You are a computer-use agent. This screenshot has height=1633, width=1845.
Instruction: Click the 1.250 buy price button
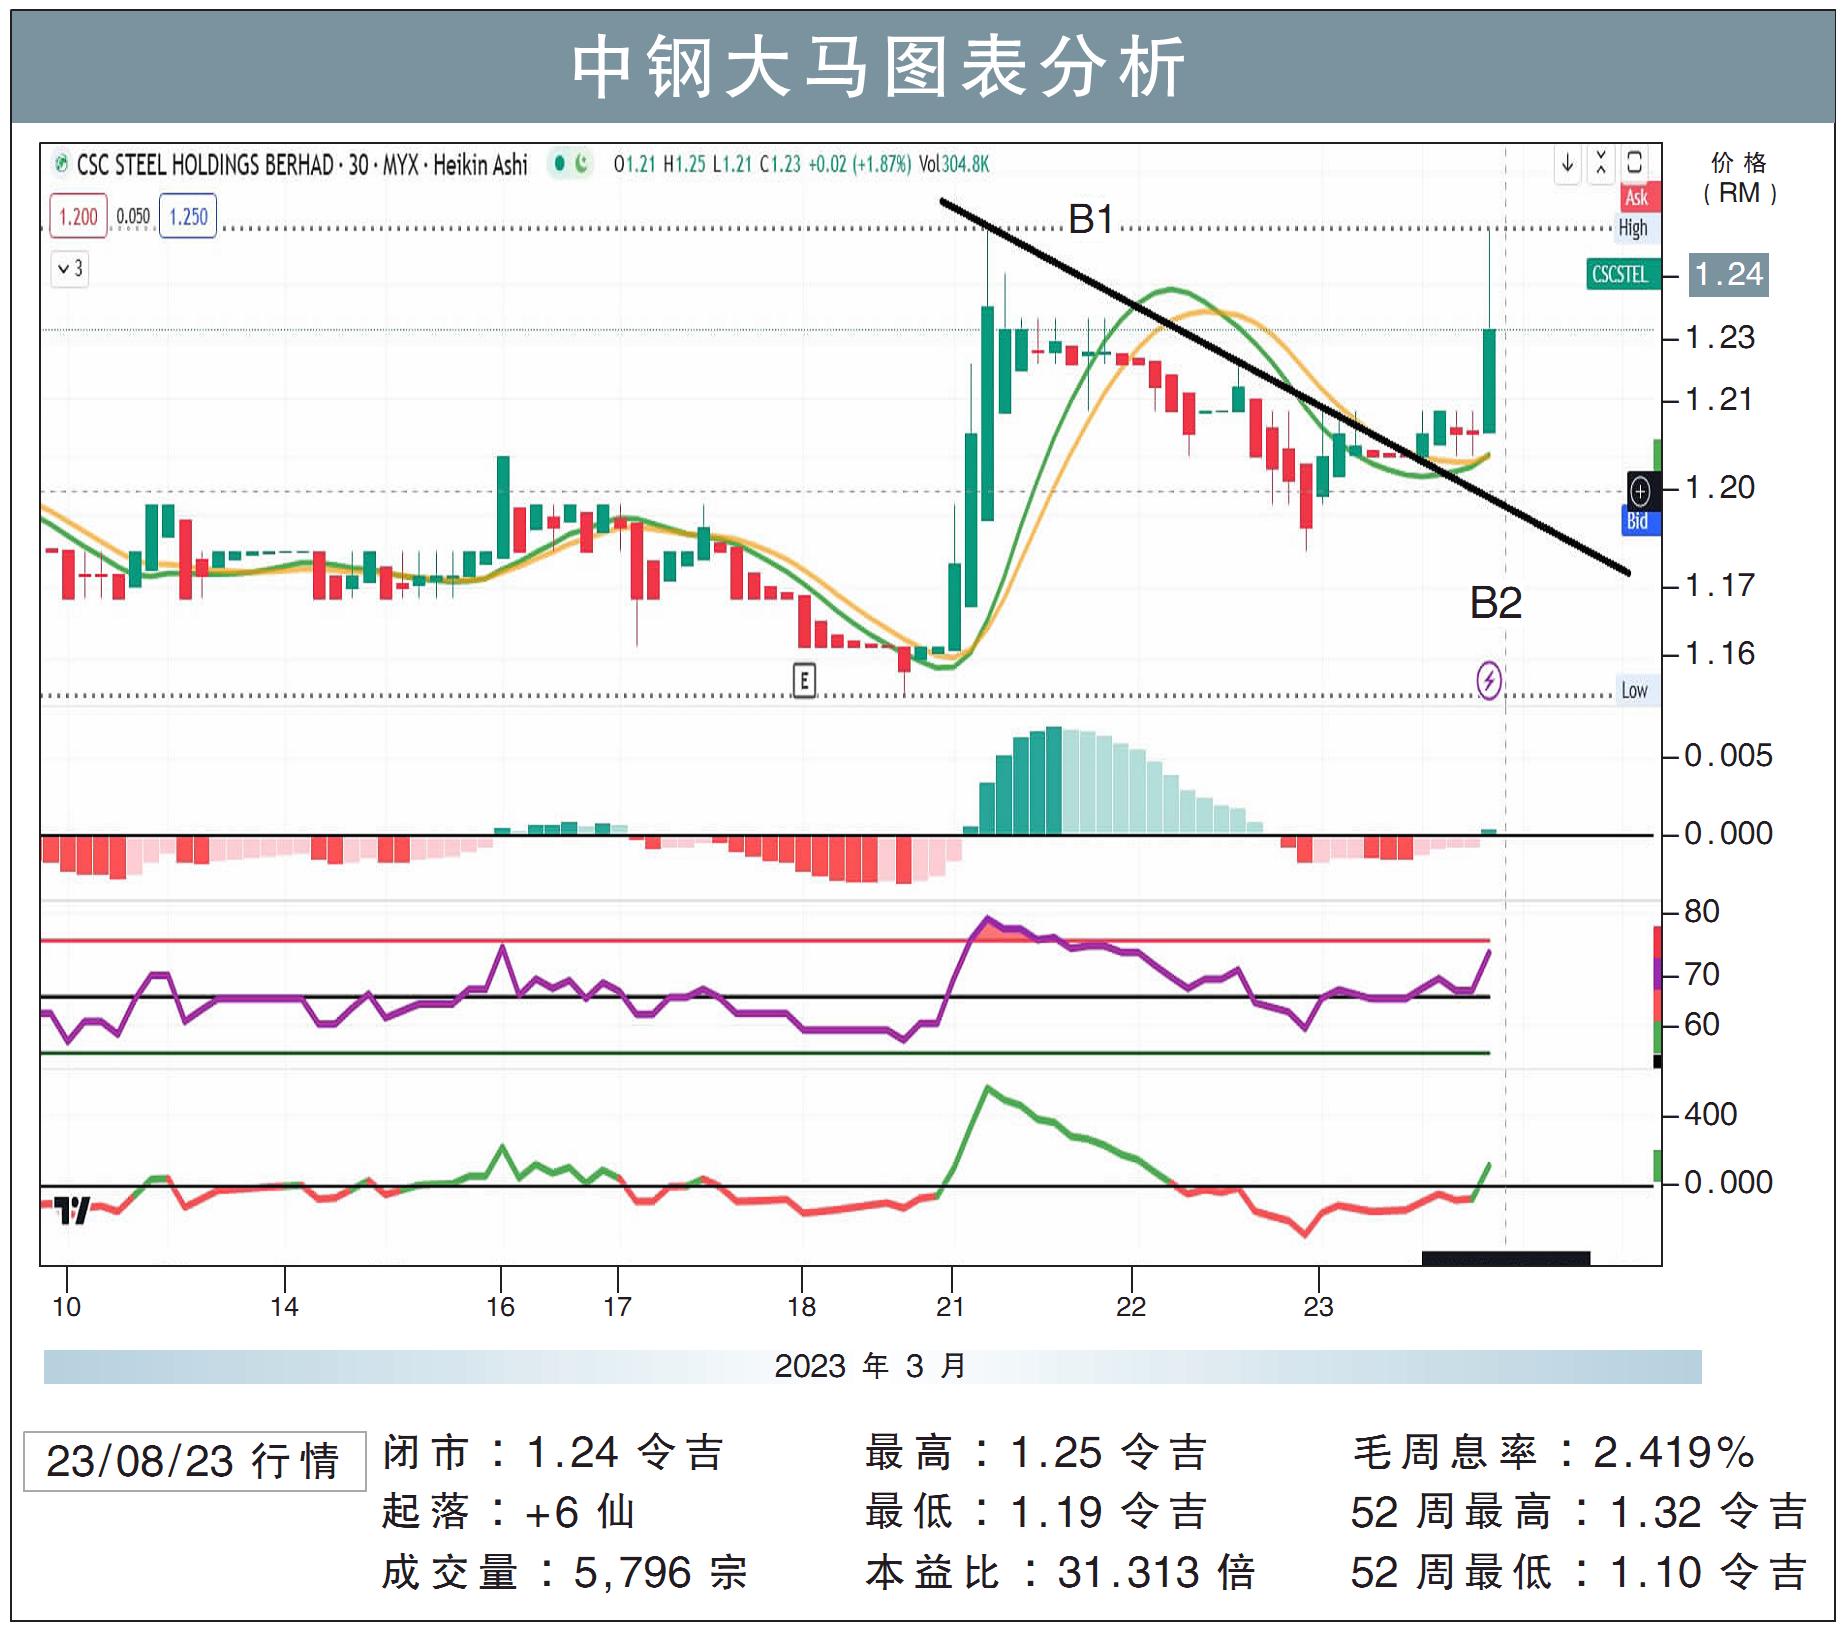[x=188, y=217]
